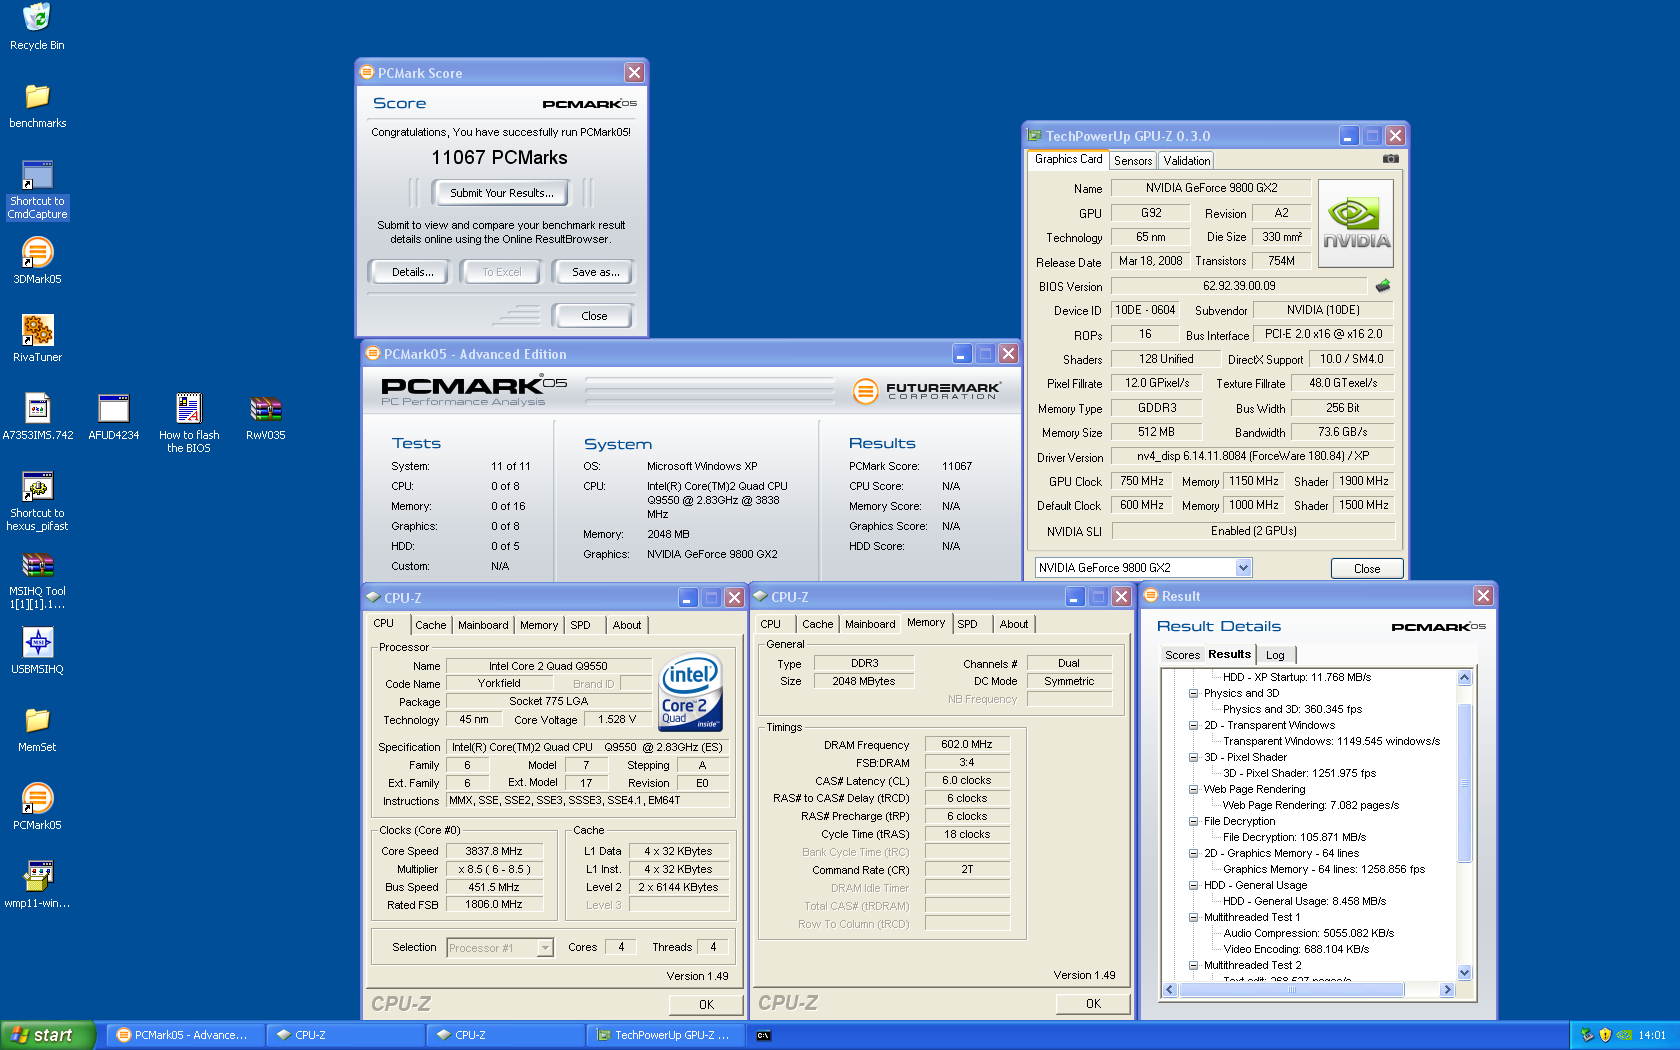Open About tab in right CPU-Z
The image size is (1680, 1050).
1014,624
